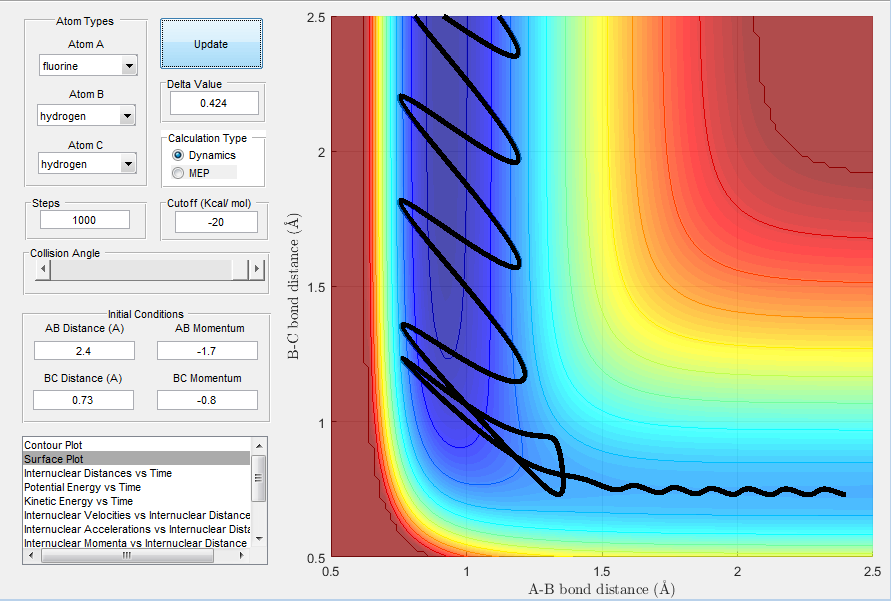The width and height of the screenshot is (891, 601).
Task: Click plot list scroll down arrow
Action: pos(259,539)
